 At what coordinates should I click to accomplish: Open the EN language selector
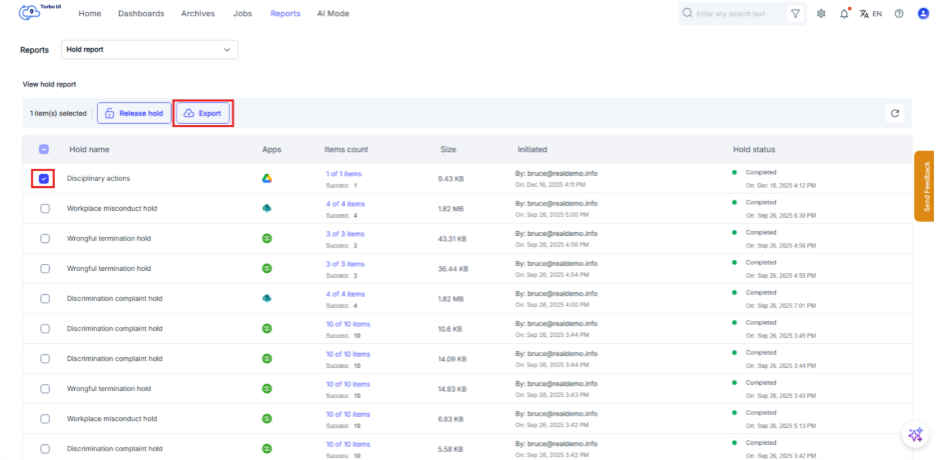pyautogui.click(x=870, y=14)
